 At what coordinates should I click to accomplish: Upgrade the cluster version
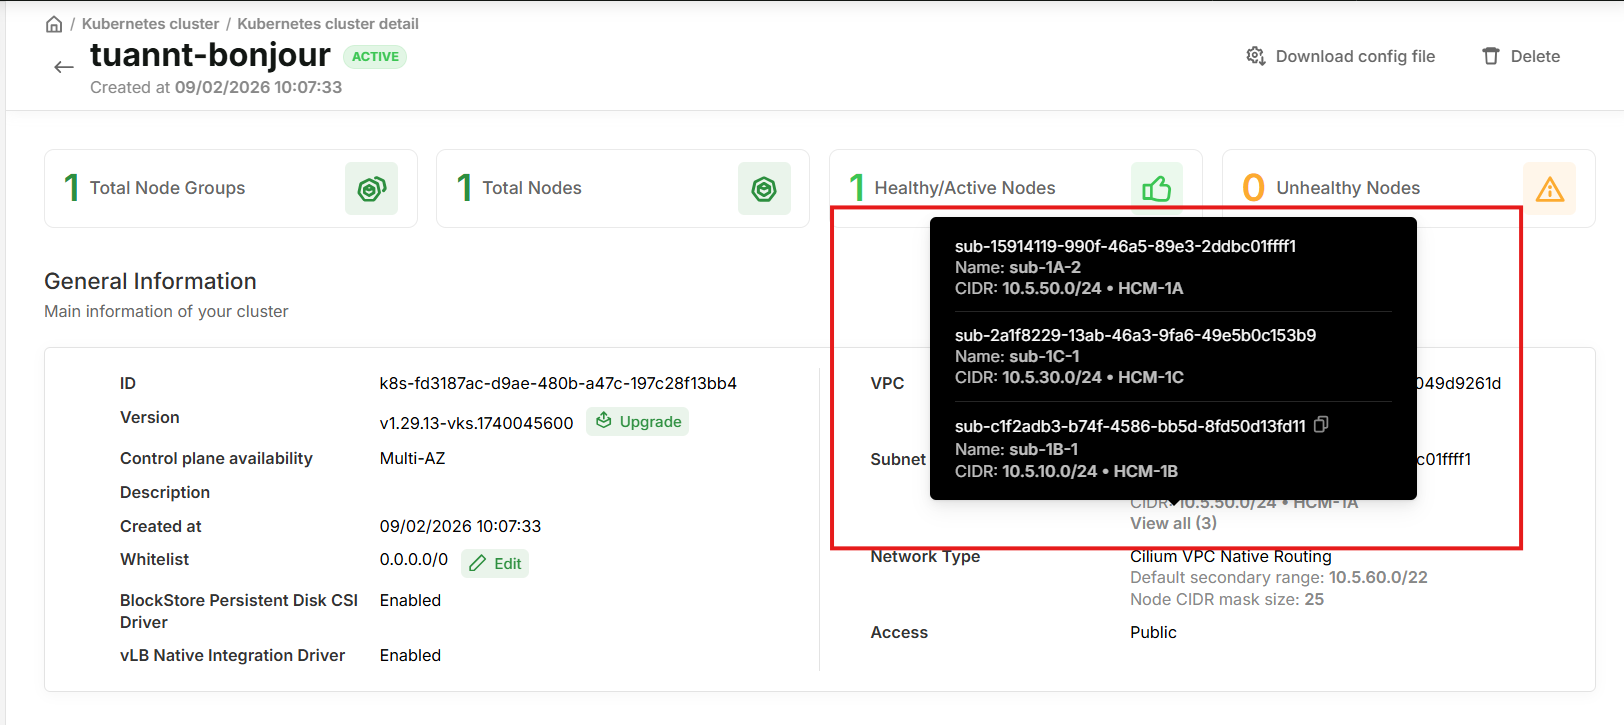click(638, 422)
